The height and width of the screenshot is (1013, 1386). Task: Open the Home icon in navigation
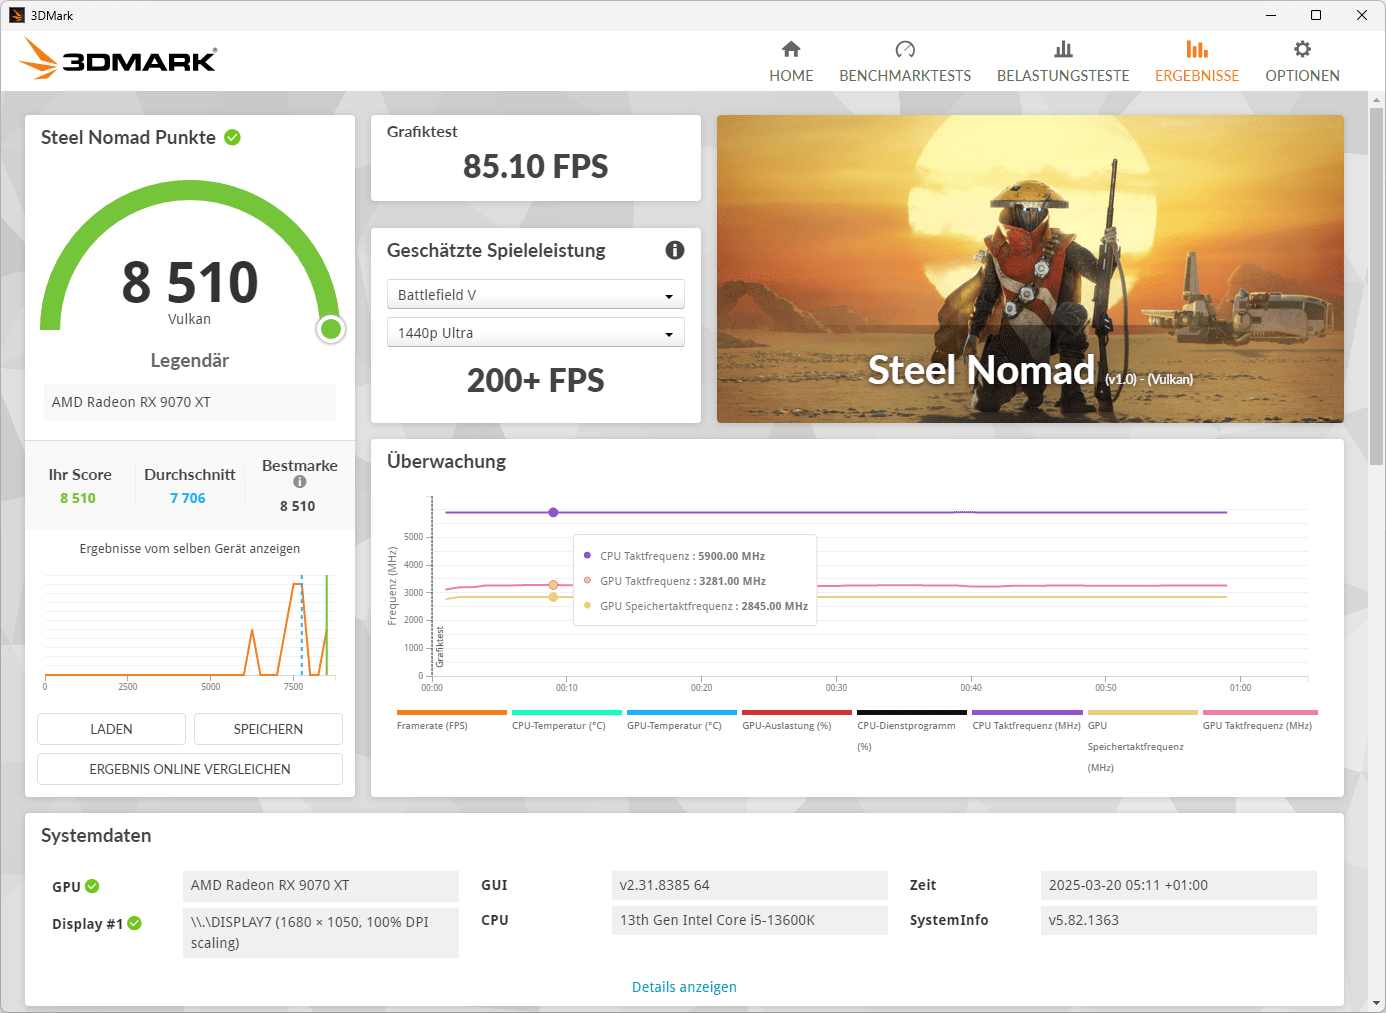pos(791,49)
